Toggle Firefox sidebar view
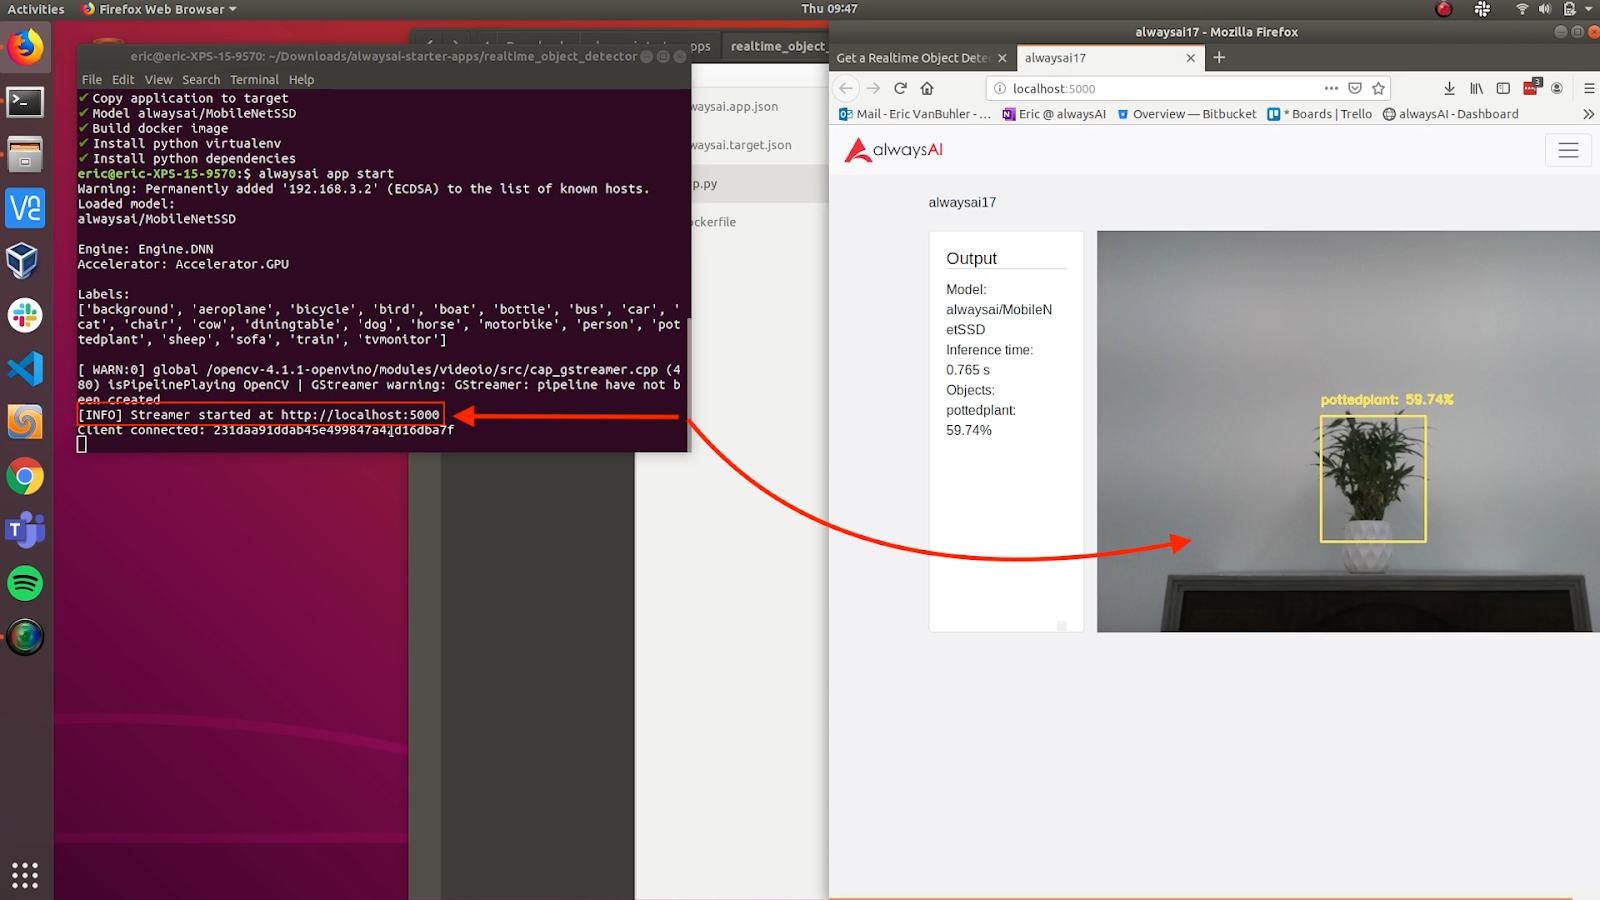The height and width of the screenshot is (900, 1600). (x=1503, y=88)
